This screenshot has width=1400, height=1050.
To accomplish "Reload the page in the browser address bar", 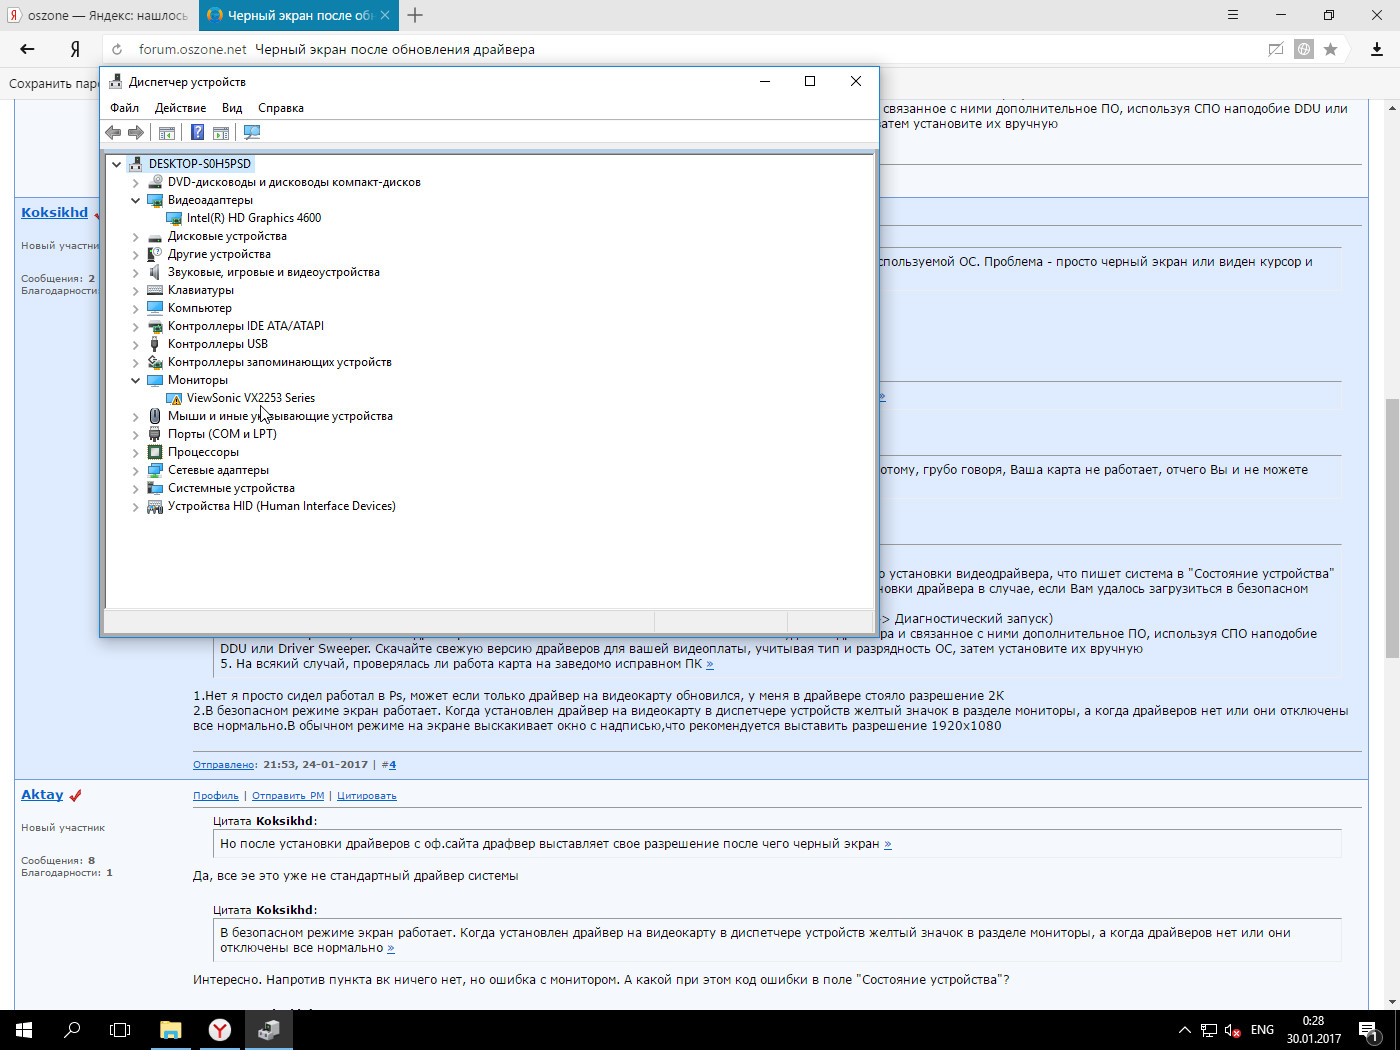I will [117, 49].
